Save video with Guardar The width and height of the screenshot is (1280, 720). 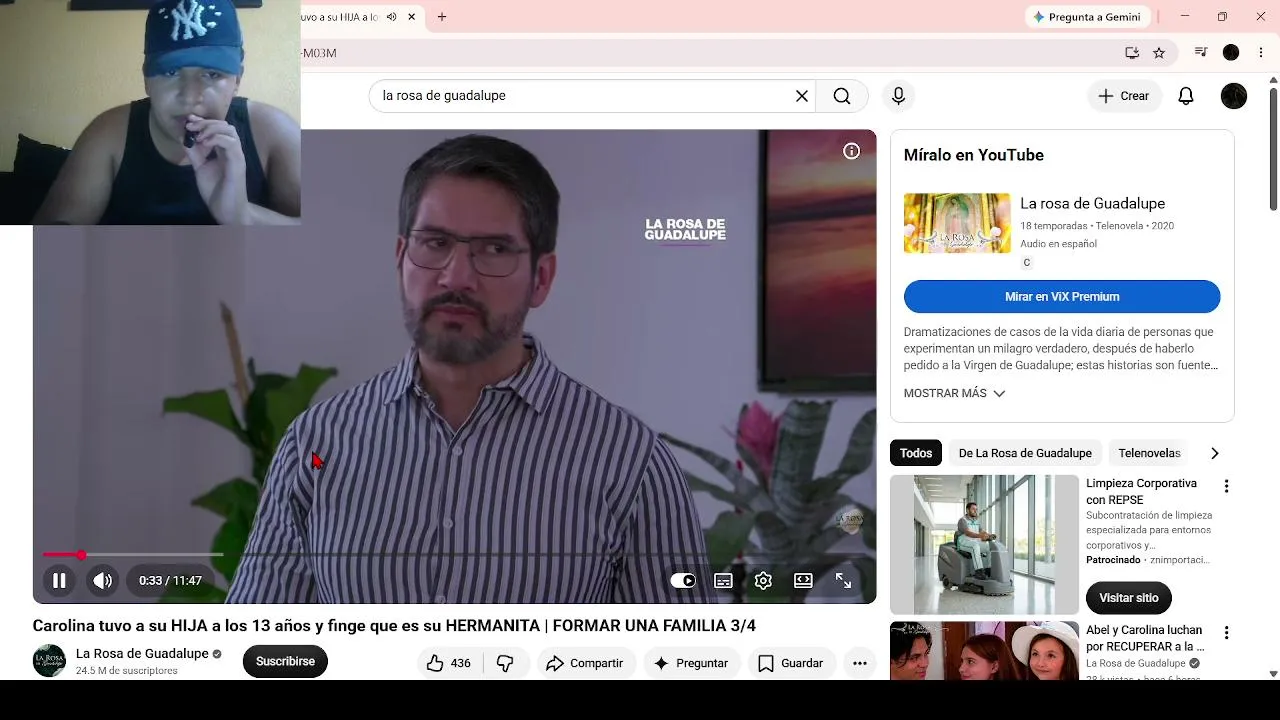[791, 663]
